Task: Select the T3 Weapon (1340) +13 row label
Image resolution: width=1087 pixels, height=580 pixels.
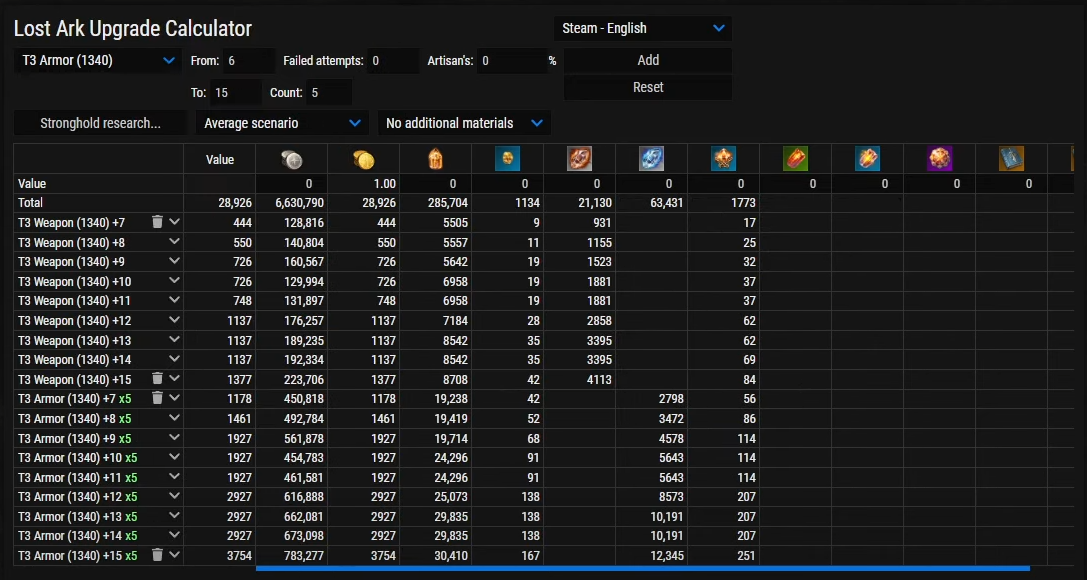Action: [x=74, y=340]
